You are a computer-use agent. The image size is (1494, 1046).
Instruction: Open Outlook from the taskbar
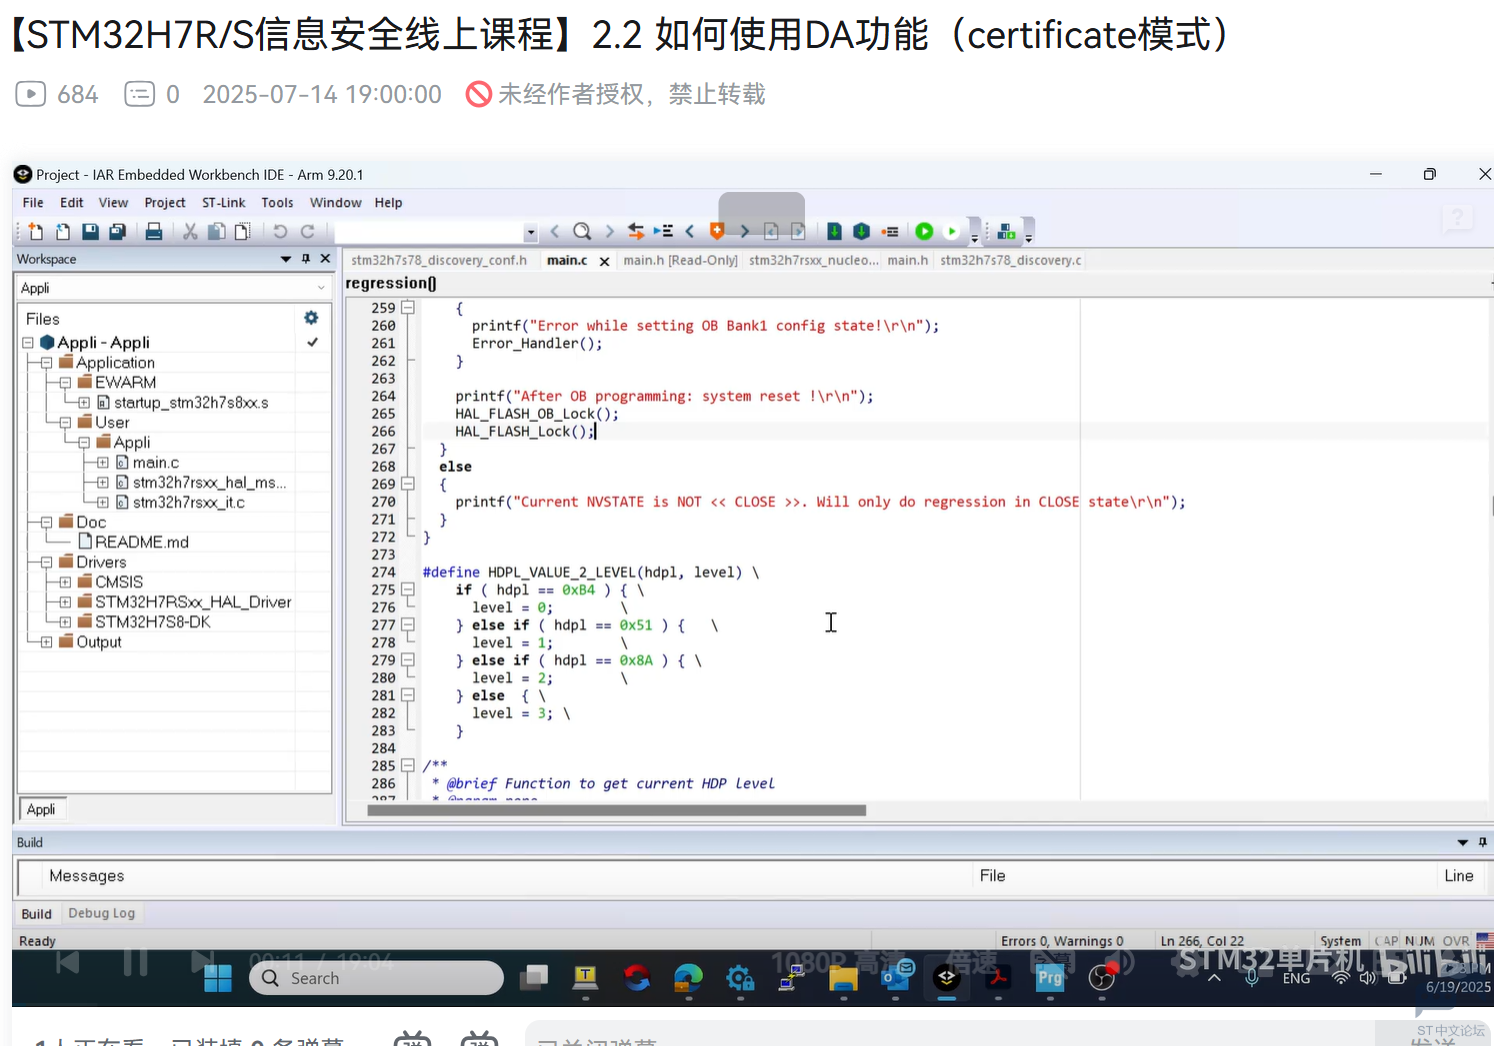(x=896, y=978)
